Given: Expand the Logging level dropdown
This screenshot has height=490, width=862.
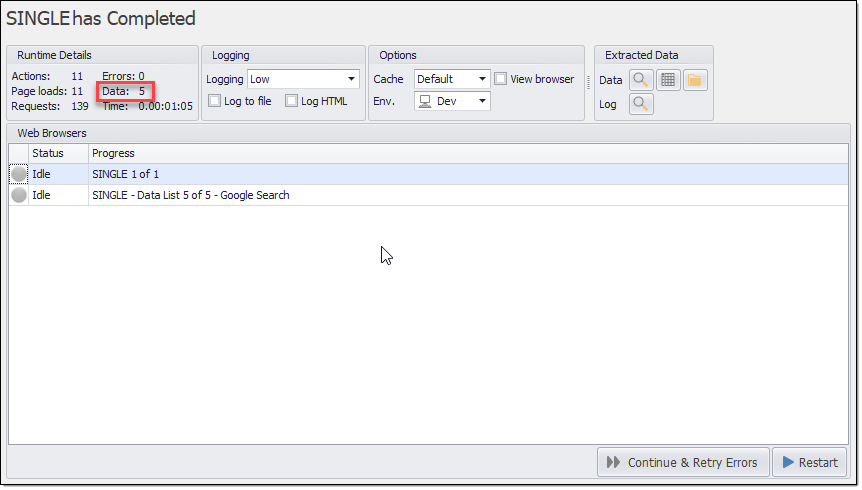Looking at the screenshot, I should pos(351,79).
